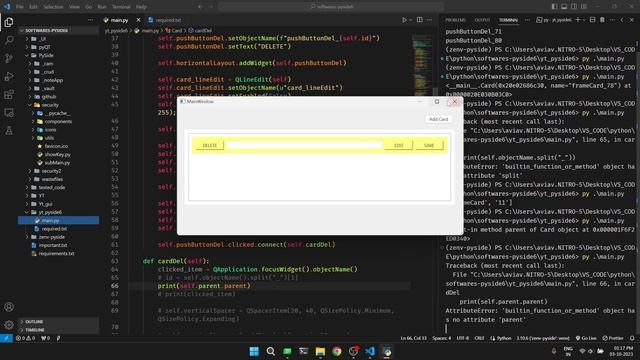This screenshot has width=640, height=360.
Task: Collapse the yt_pyside6 folder
Action: (x=50, y=212)
